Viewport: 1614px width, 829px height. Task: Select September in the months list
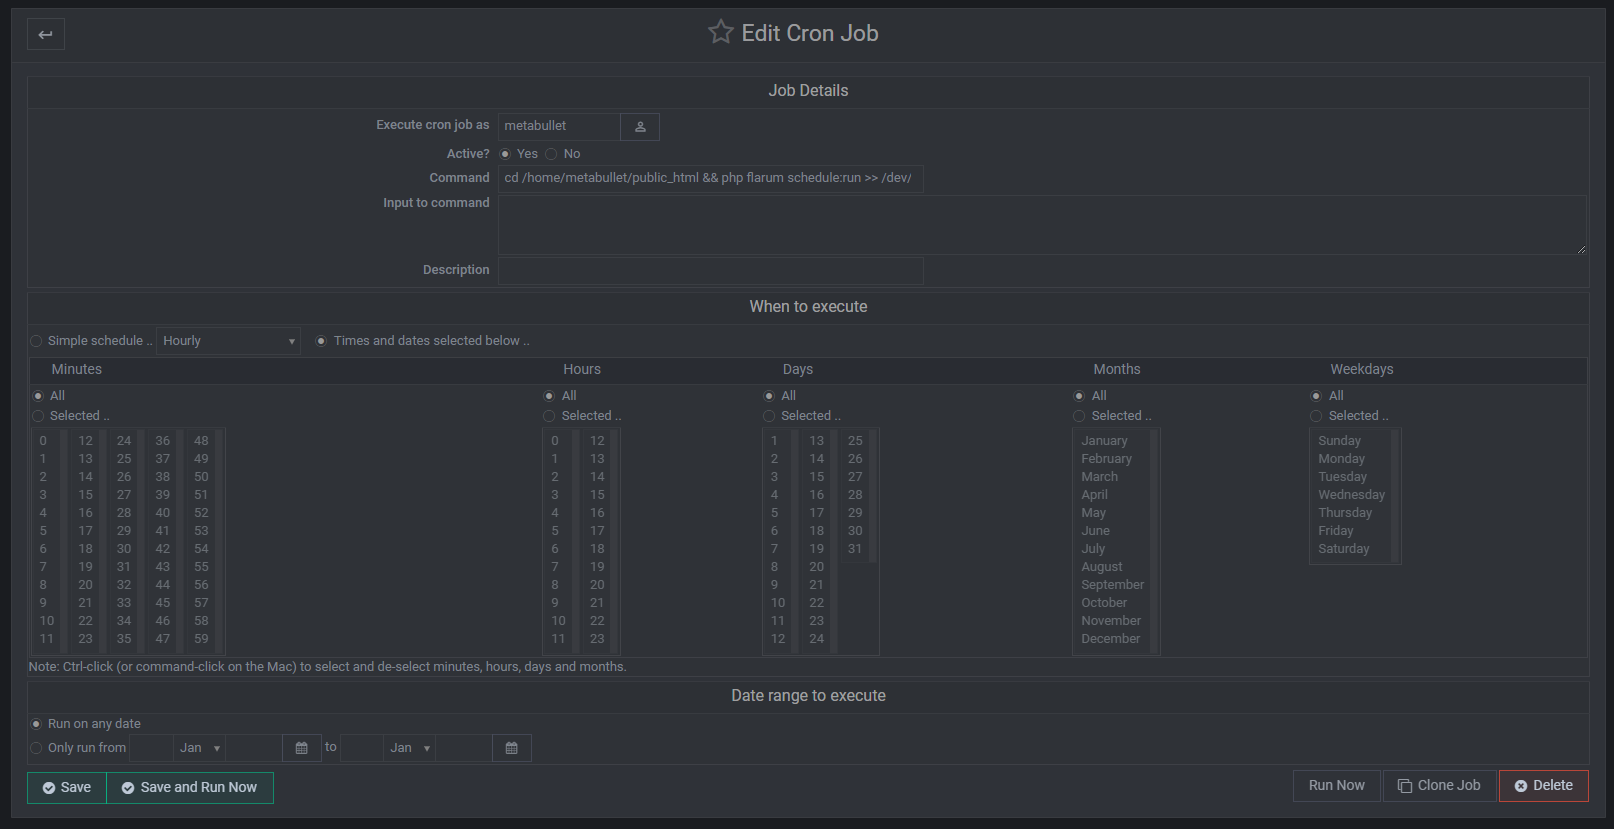(1112, 585)
